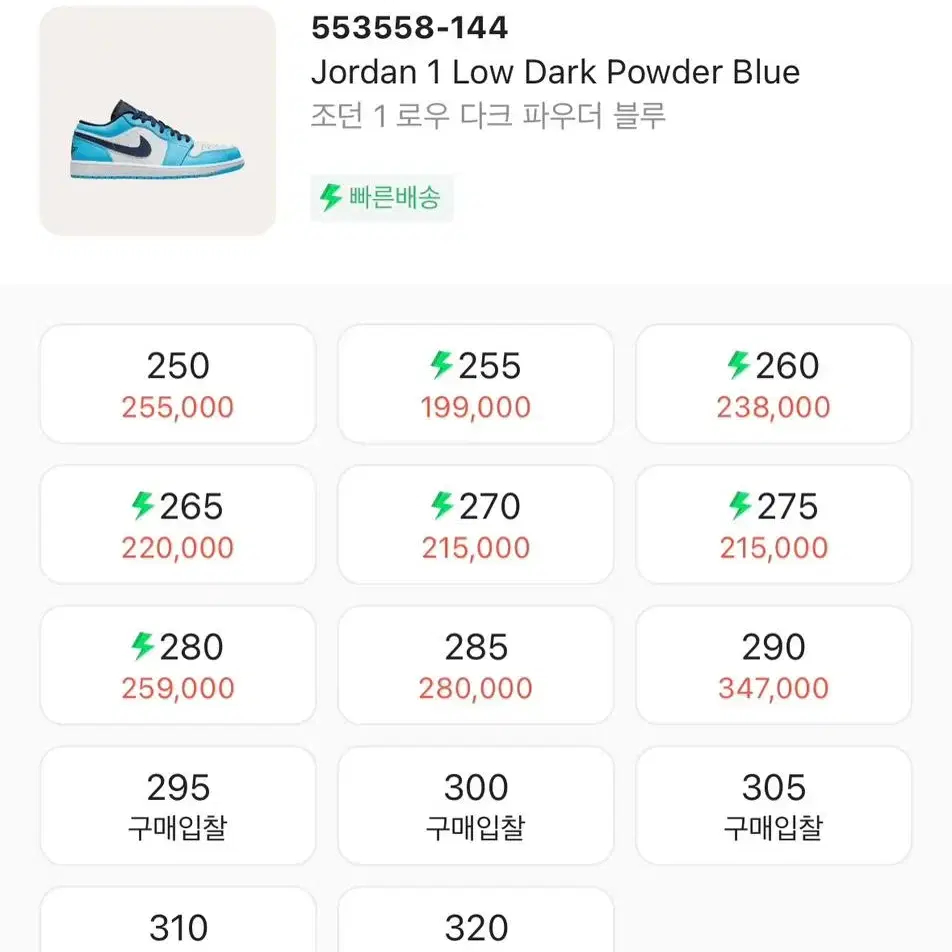
Task: Tap Korean product name 조던 1 로우
Action: tap(379, 115)
